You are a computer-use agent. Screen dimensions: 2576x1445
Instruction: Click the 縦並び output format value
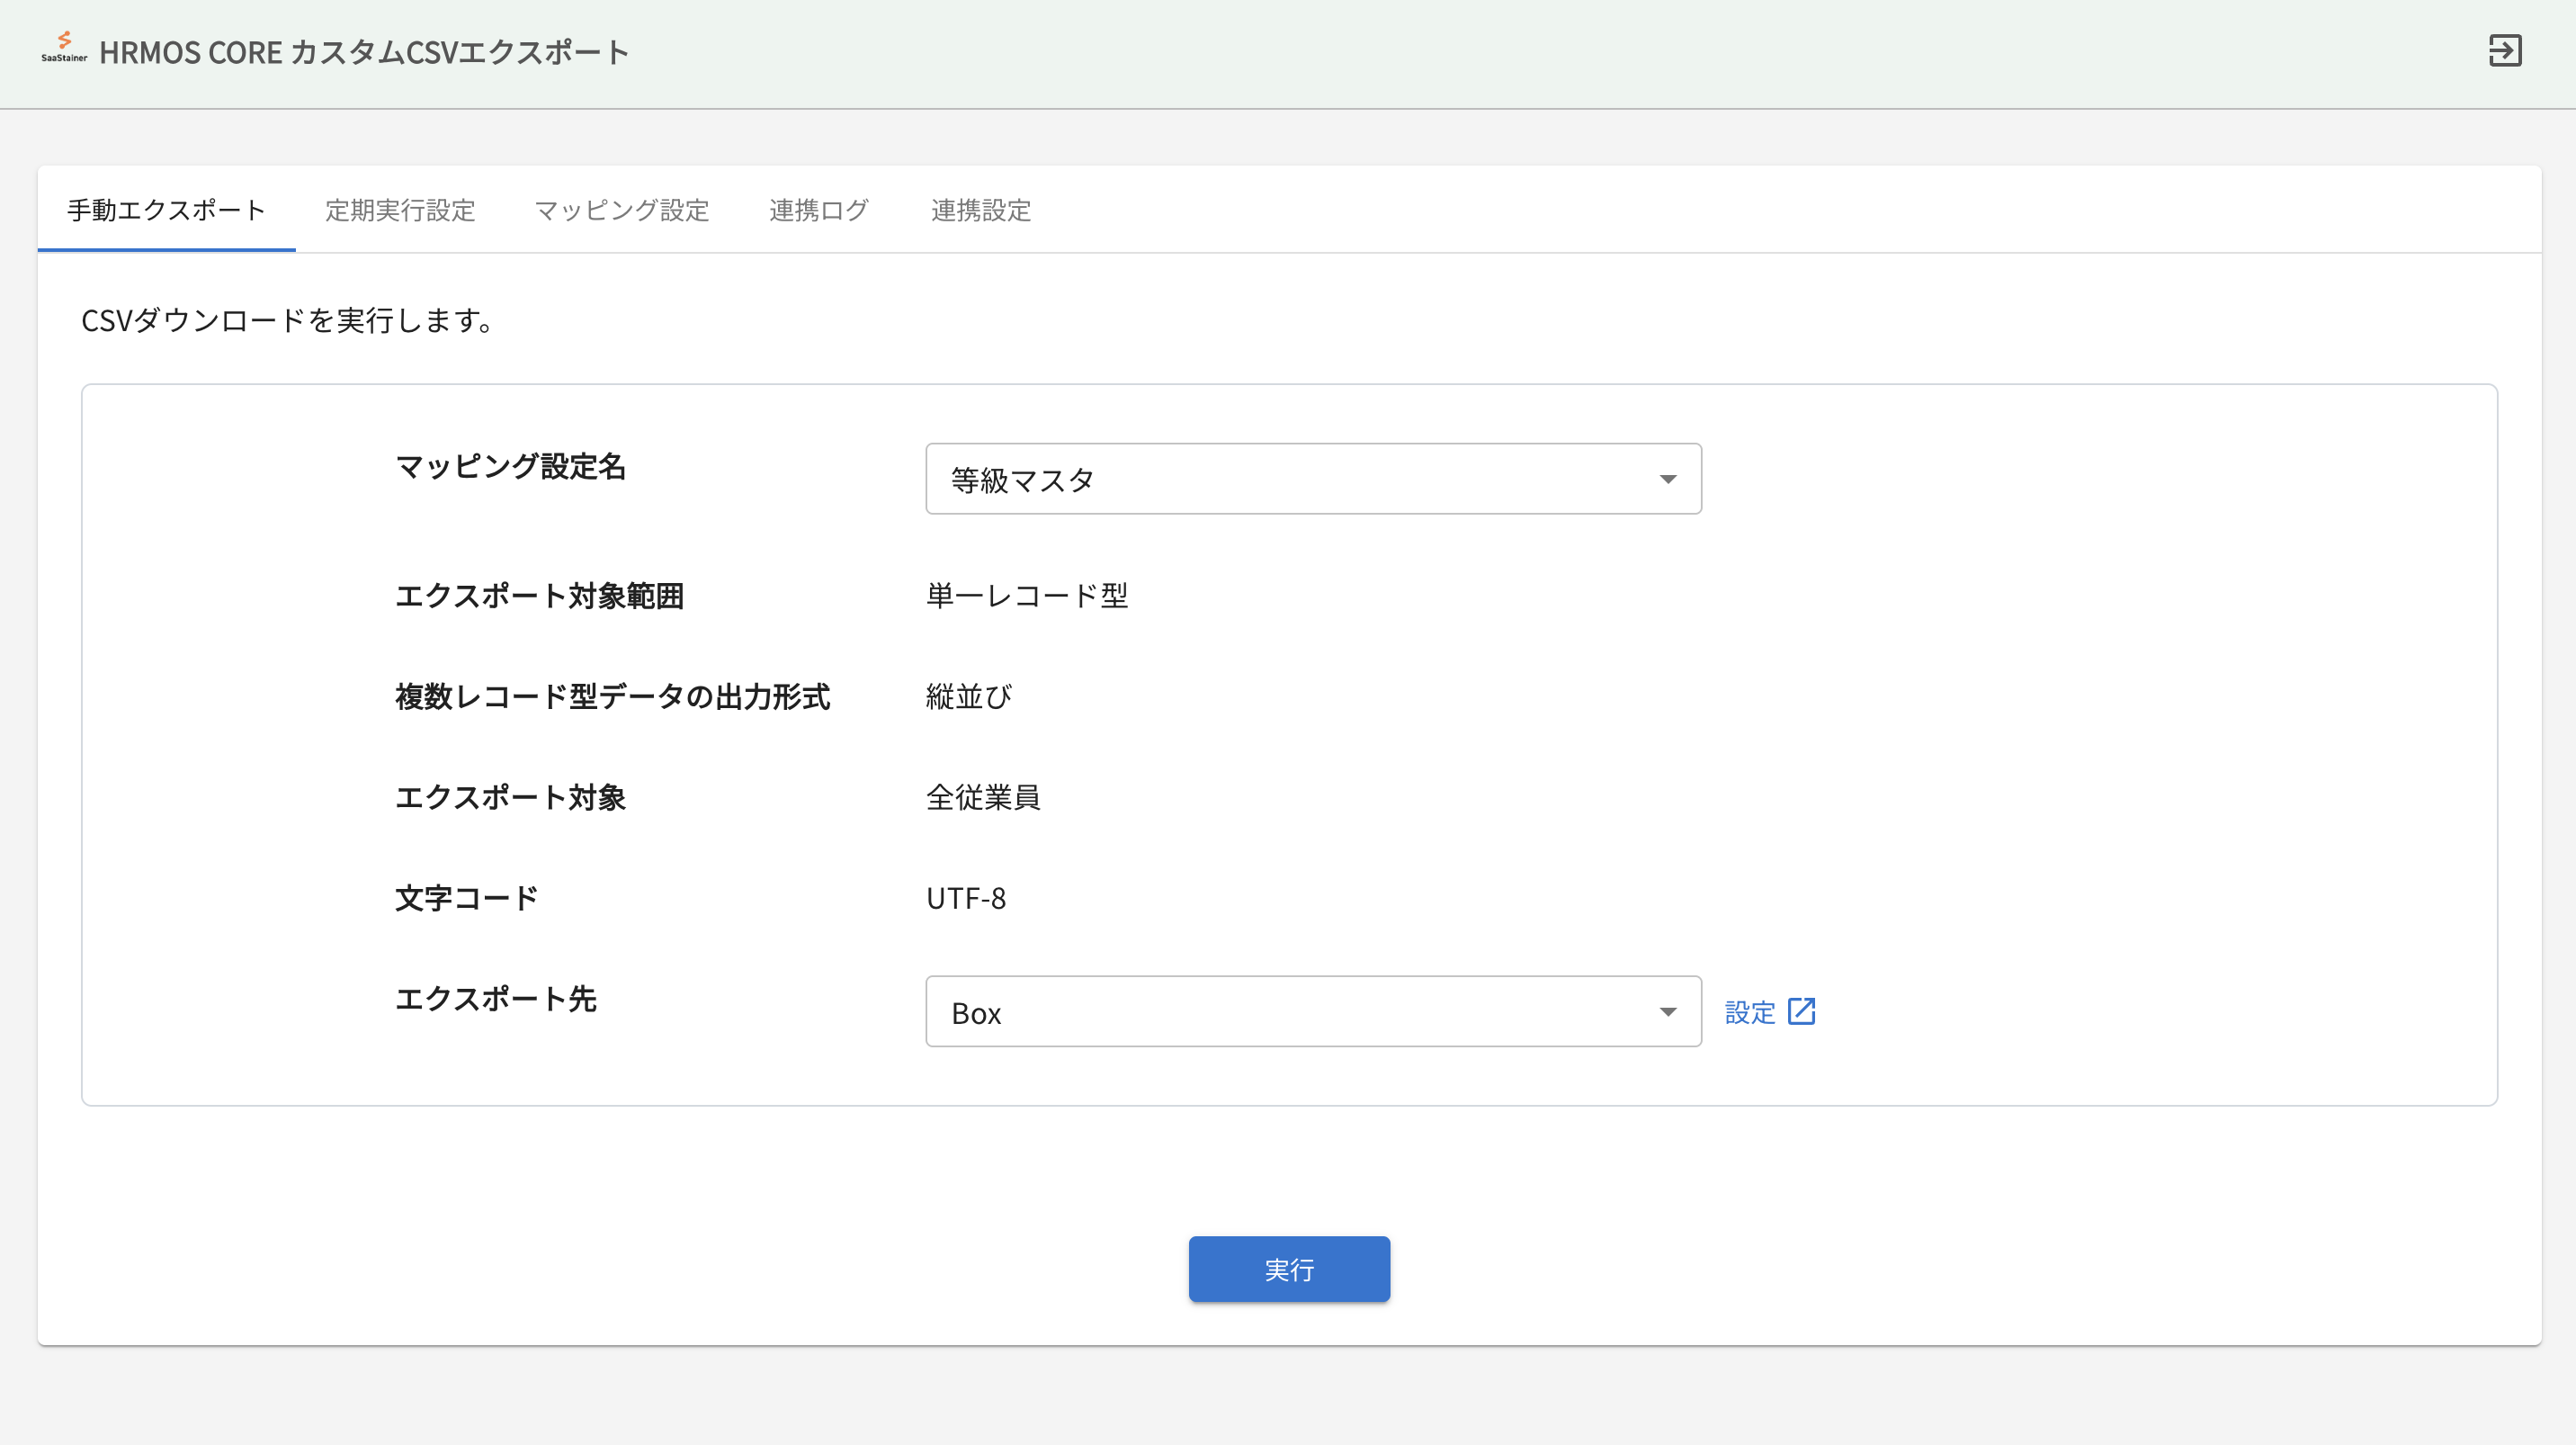tap(968, 696)
